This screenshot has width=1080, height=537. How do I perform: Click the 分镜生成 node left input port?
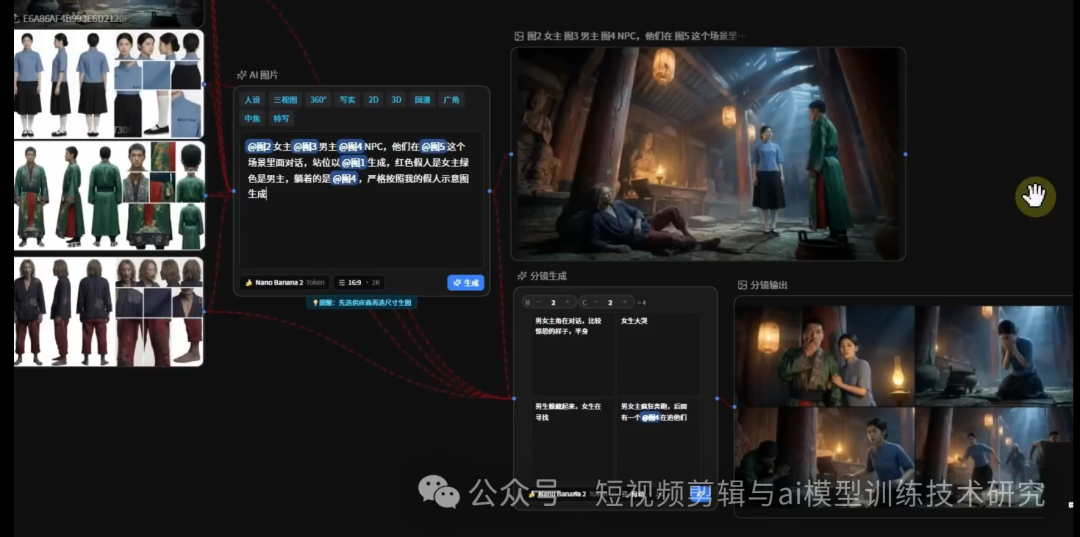[x=513, y=398]
